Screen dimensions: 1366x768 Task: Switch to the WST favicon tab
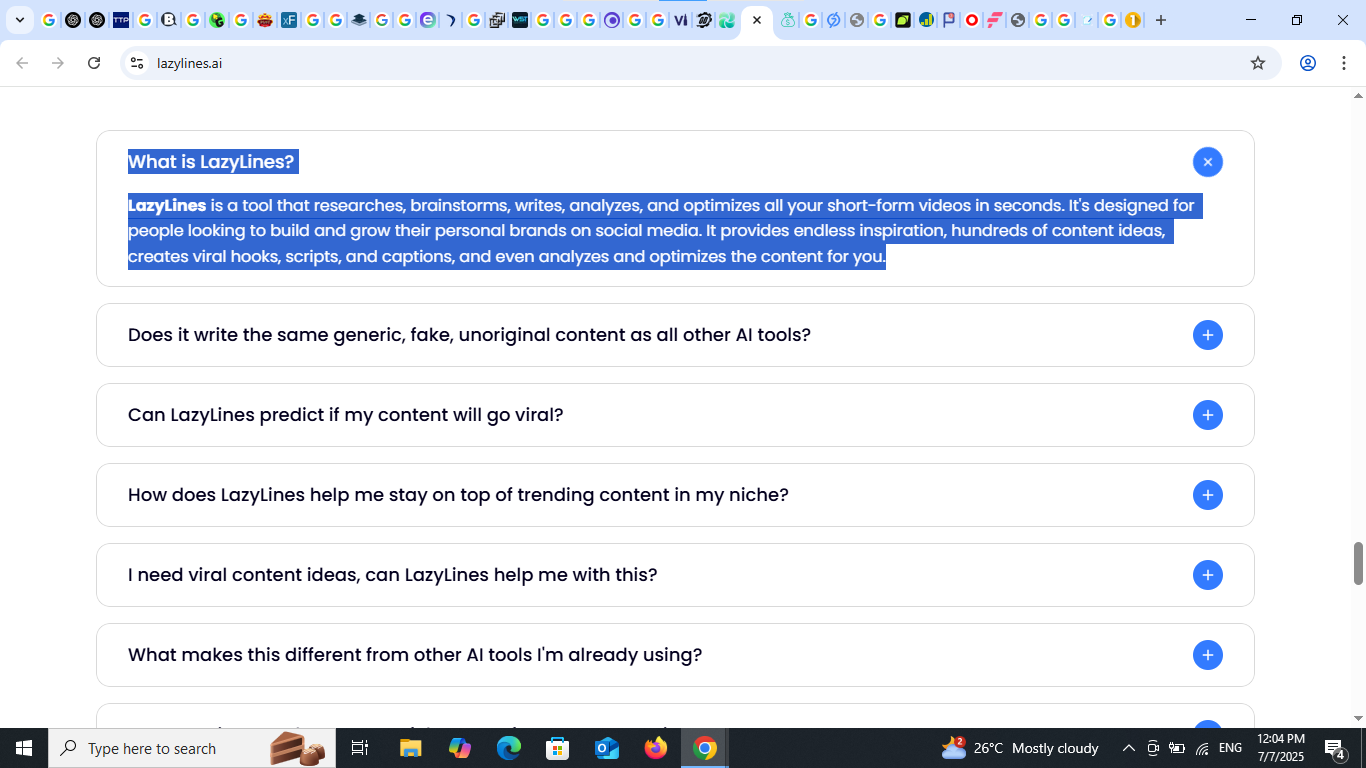tap(520, 20)
